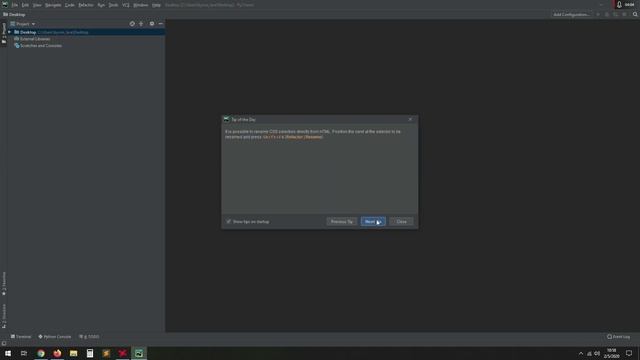Viewport: 640px width, 360px height.
Task: Click the locate/scroll-from-source target icon
Action: tap(132, 24)
